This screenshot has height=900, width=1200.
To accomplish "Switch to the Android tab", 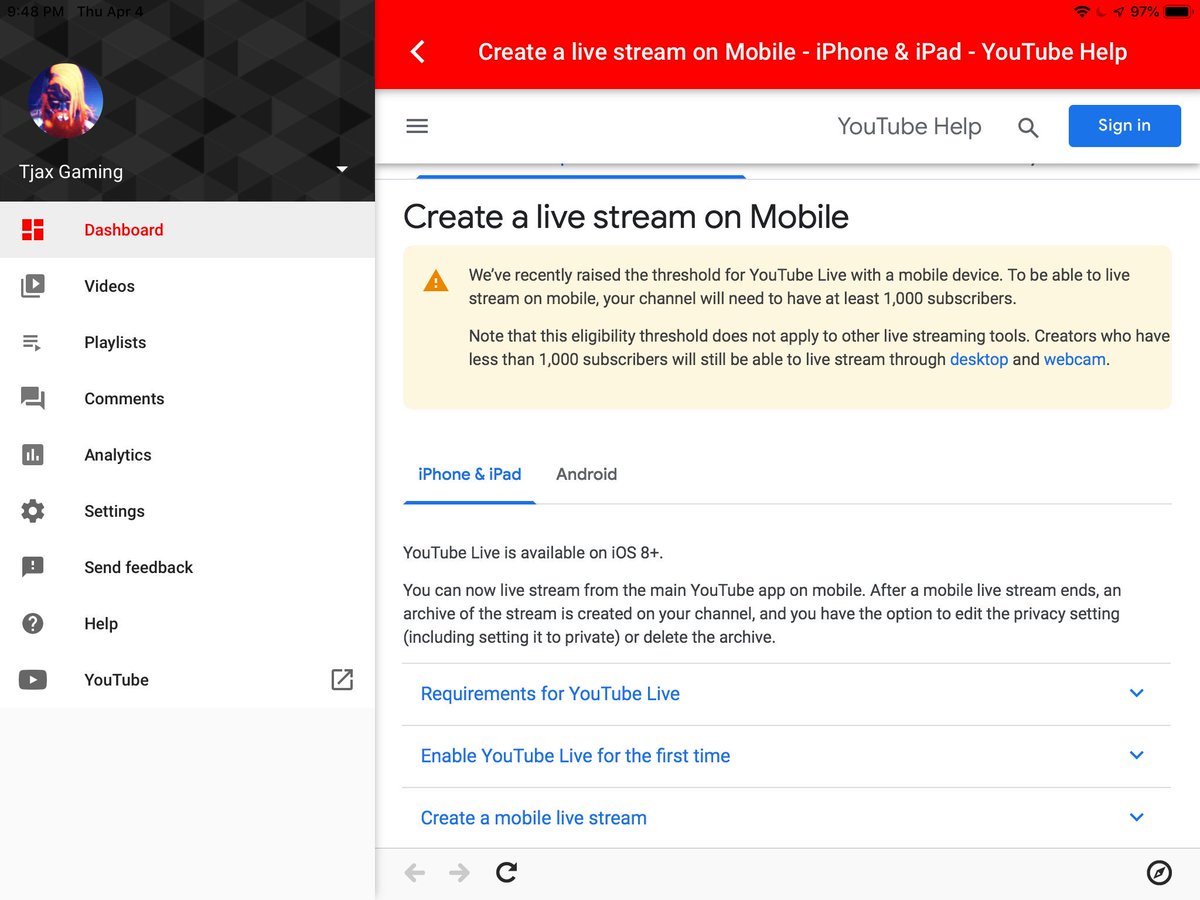I will pyautogui.click(x=587, y=474).
